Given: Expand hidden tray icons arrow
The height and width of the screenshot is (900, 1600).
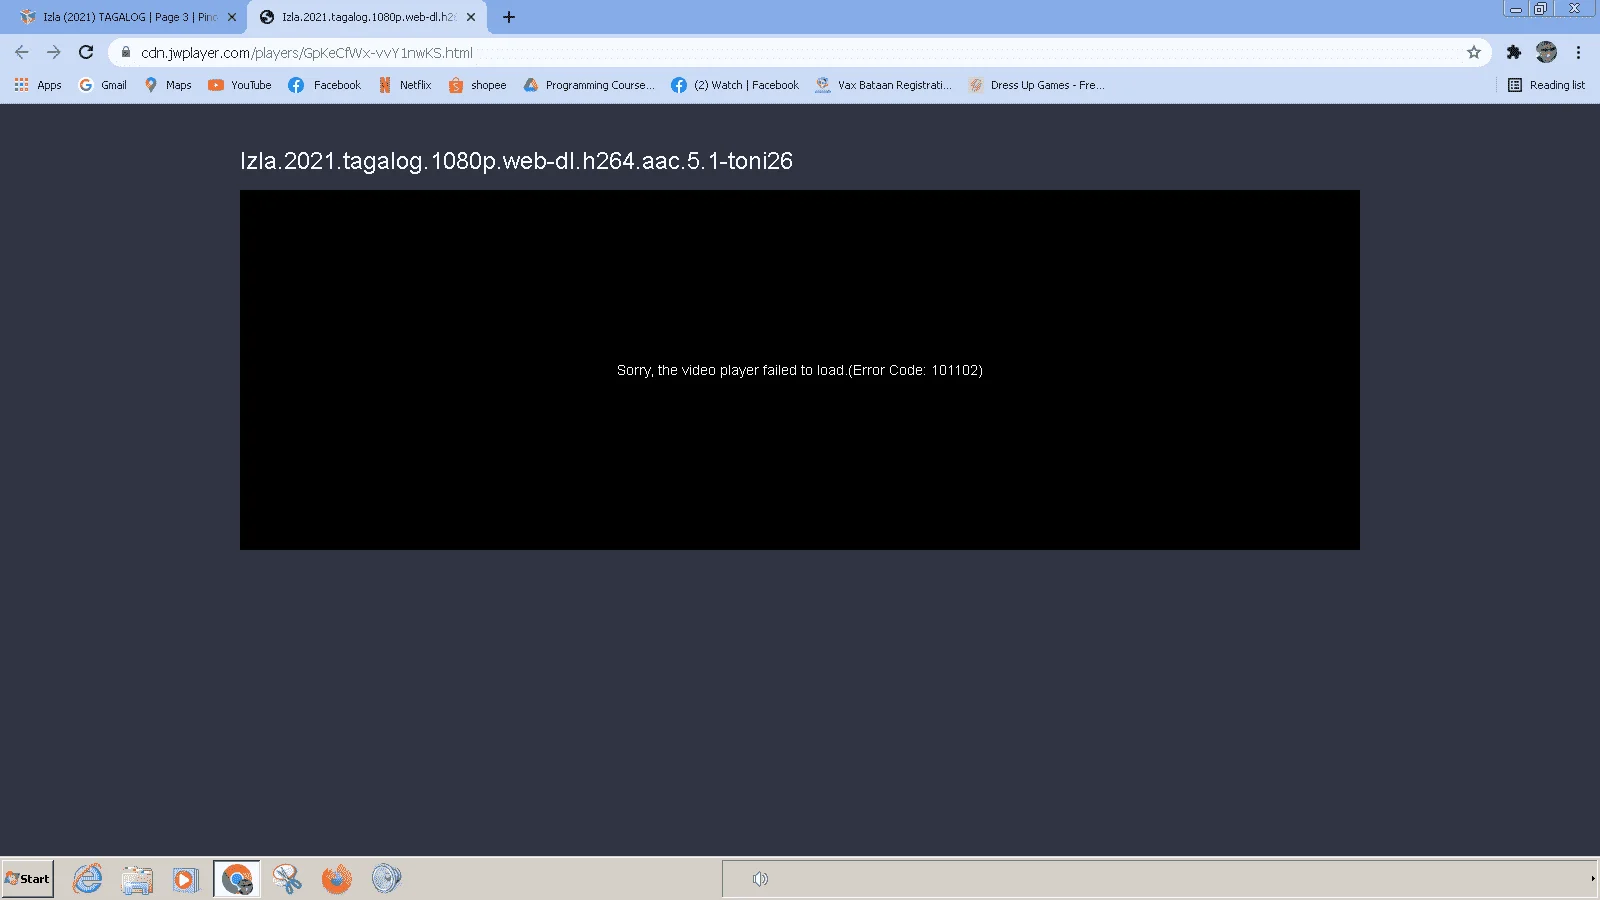Looking at the screenshot, I should click(x=1593, y=879).
